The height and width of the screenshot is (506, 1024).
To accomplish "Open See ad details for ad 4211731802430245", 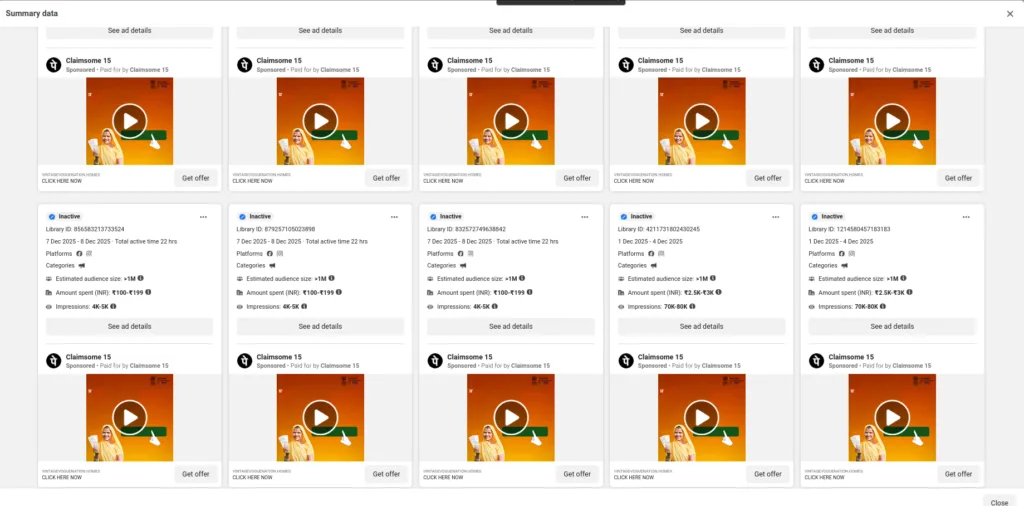I will pyautogui.click(x=701, y=326).
